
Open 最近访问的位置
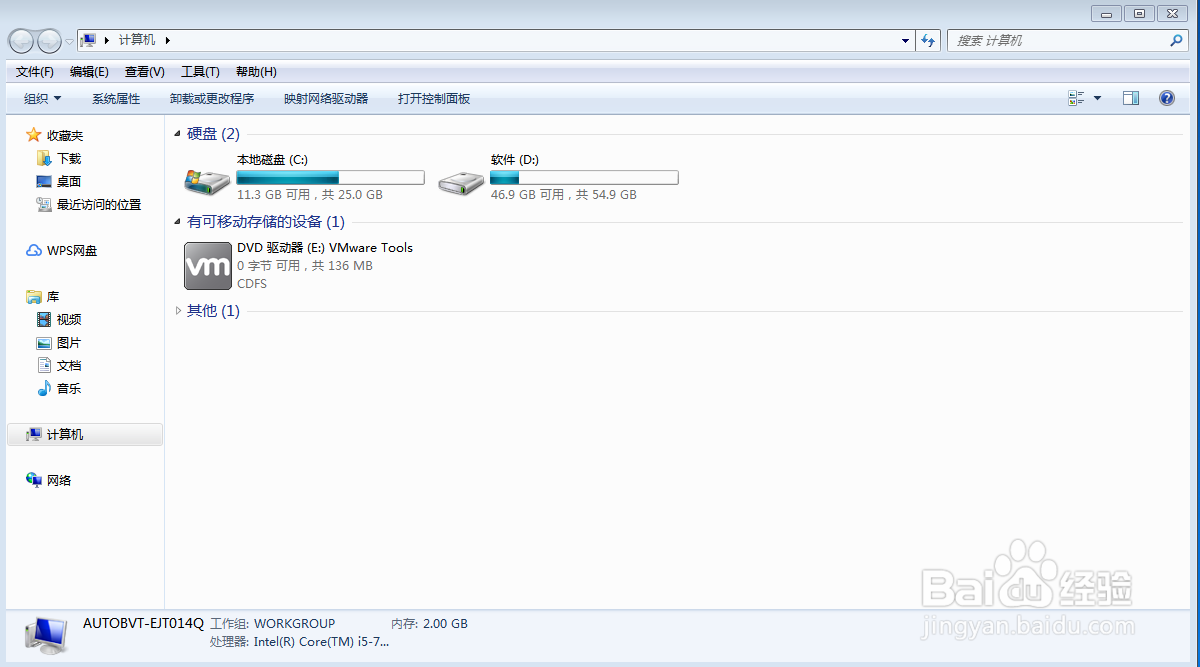pyautogui.click(x=88, y=204)
